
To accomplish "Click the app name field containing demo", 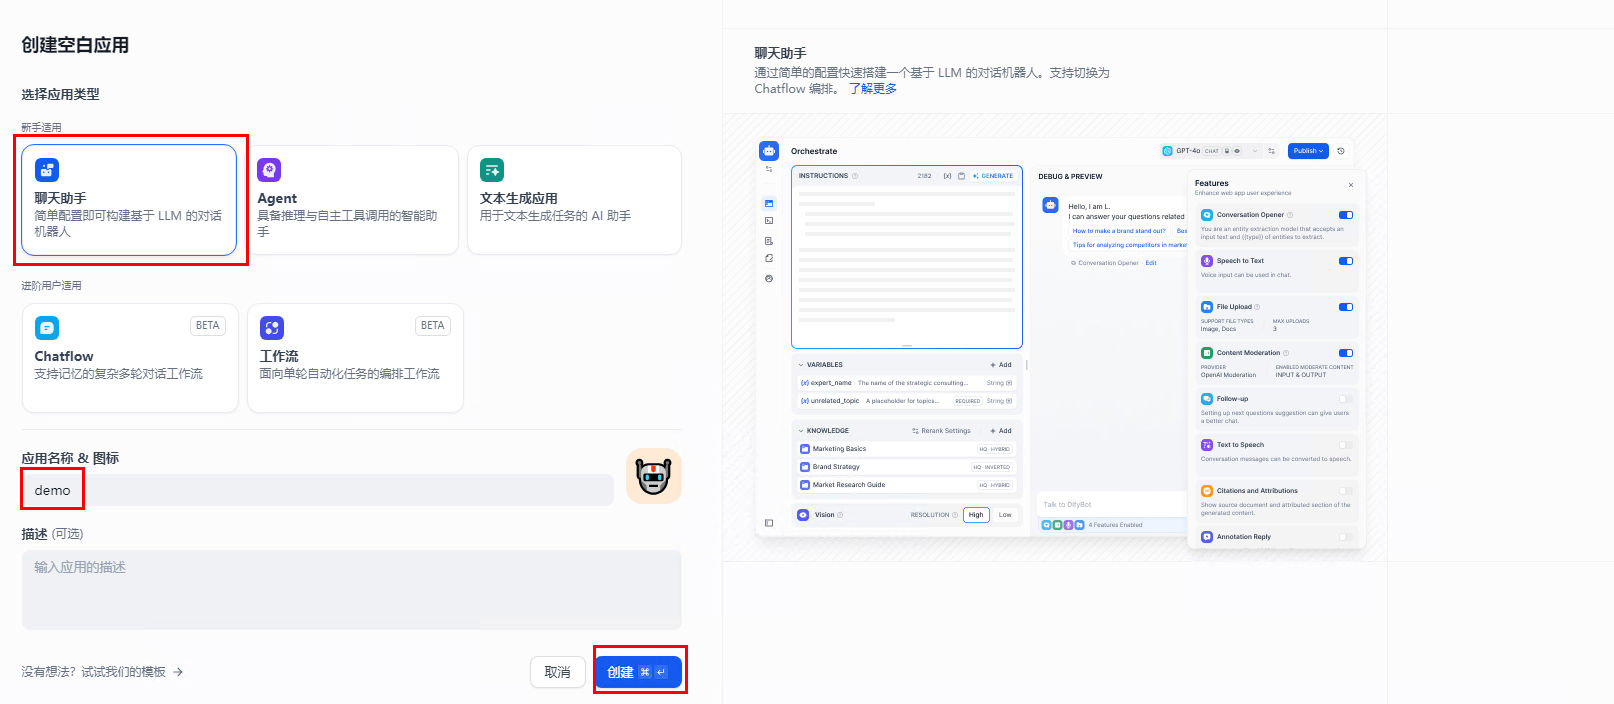I will 318,490.
